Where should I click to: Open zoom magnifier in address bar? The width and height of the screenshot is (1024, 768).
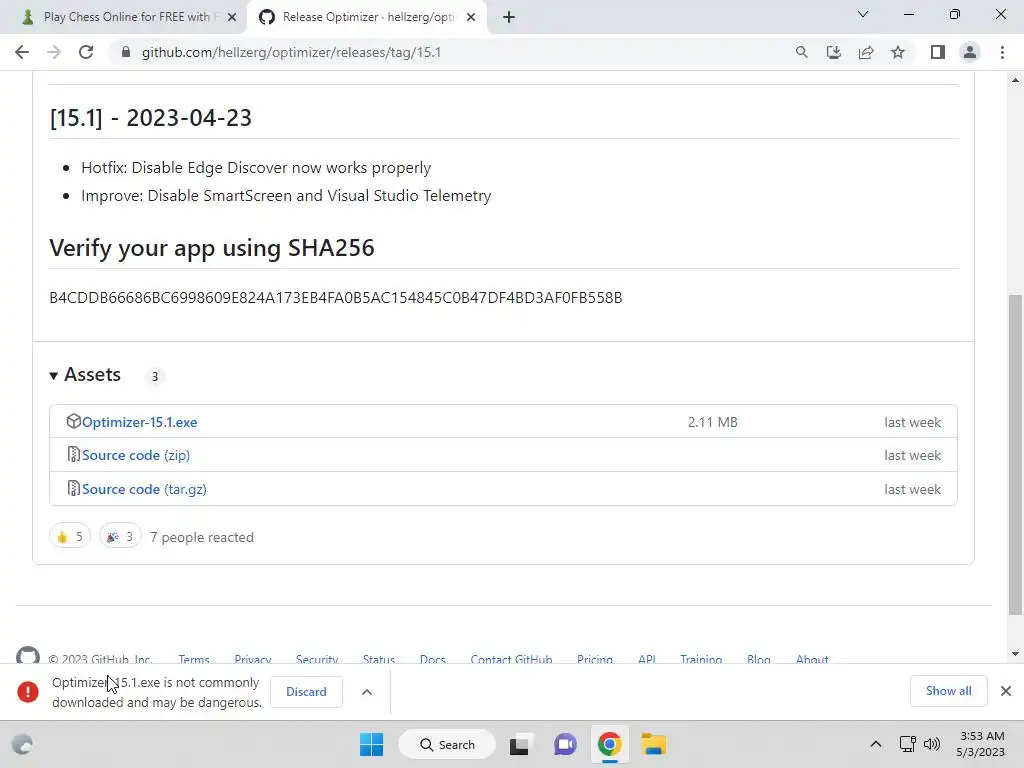click(801, 52)
